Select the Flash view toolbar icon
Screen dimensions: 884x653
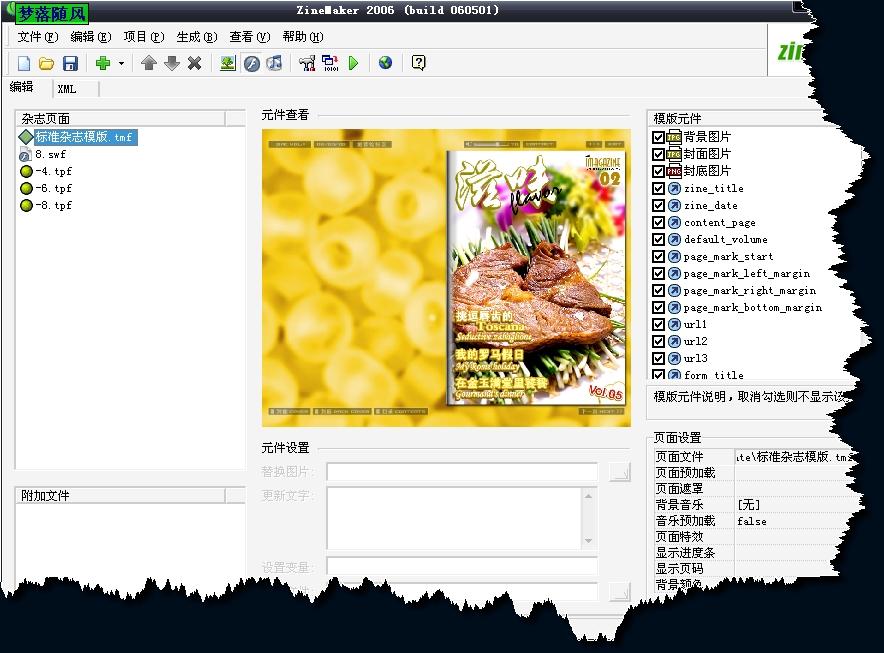click(251, 63)
